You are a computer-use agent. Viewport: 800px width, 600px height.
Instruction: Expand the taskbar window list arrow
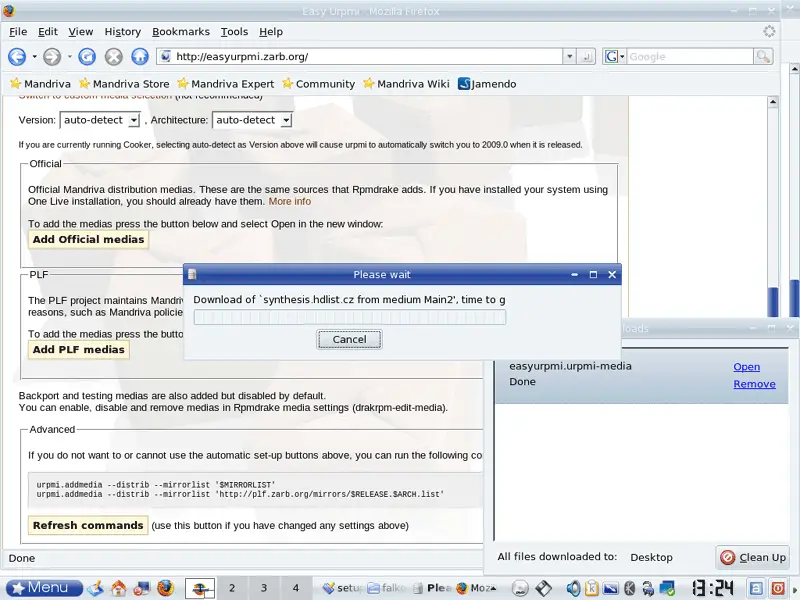click(x=493, y=588)
